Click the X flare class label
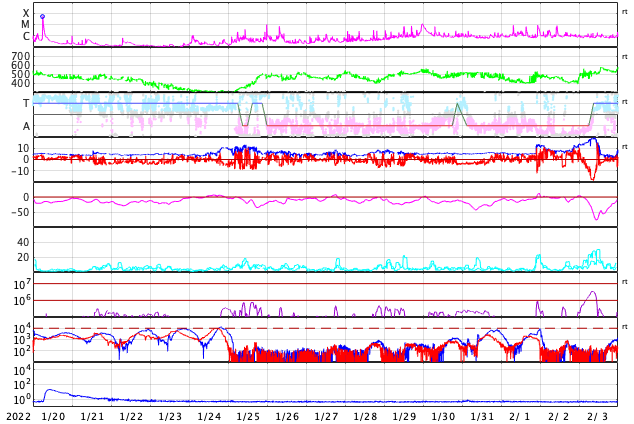 tap(26, 13)
